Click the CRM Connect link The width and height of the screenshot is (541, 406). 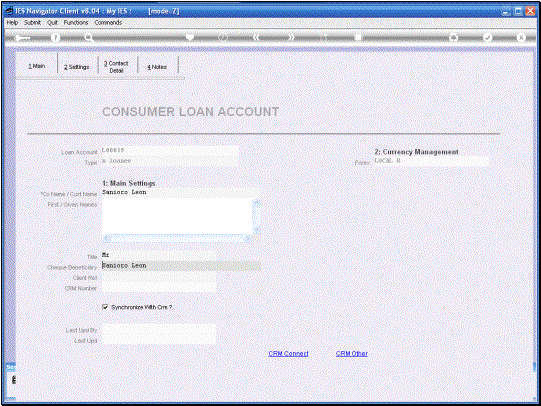(x=288, y=354)
